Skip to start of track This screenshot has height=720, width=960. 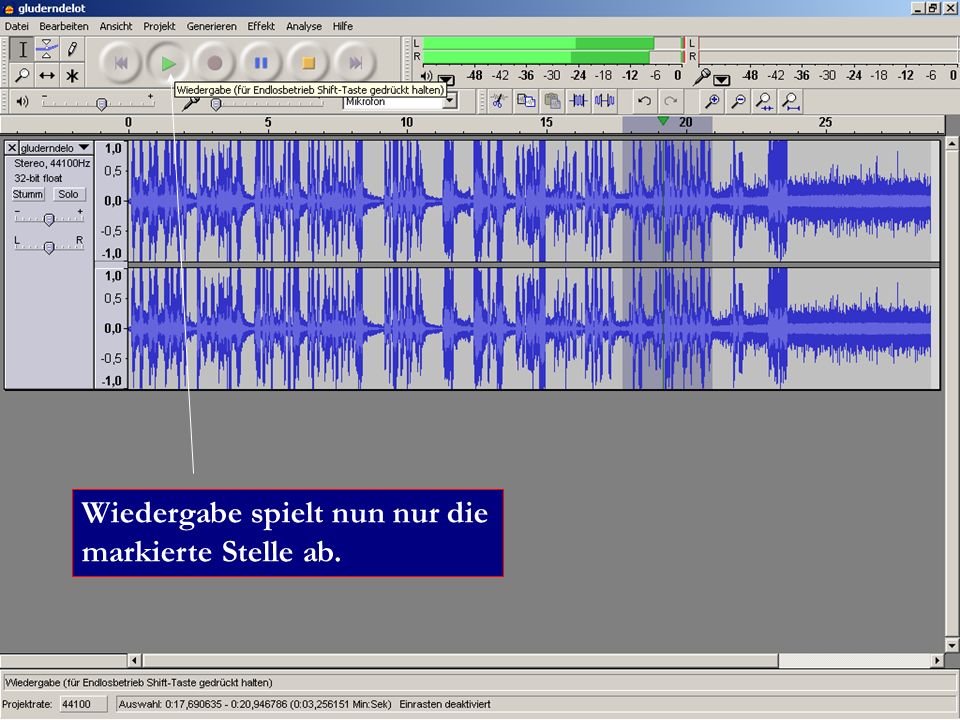pyautogui.click(x=121, y=62)
